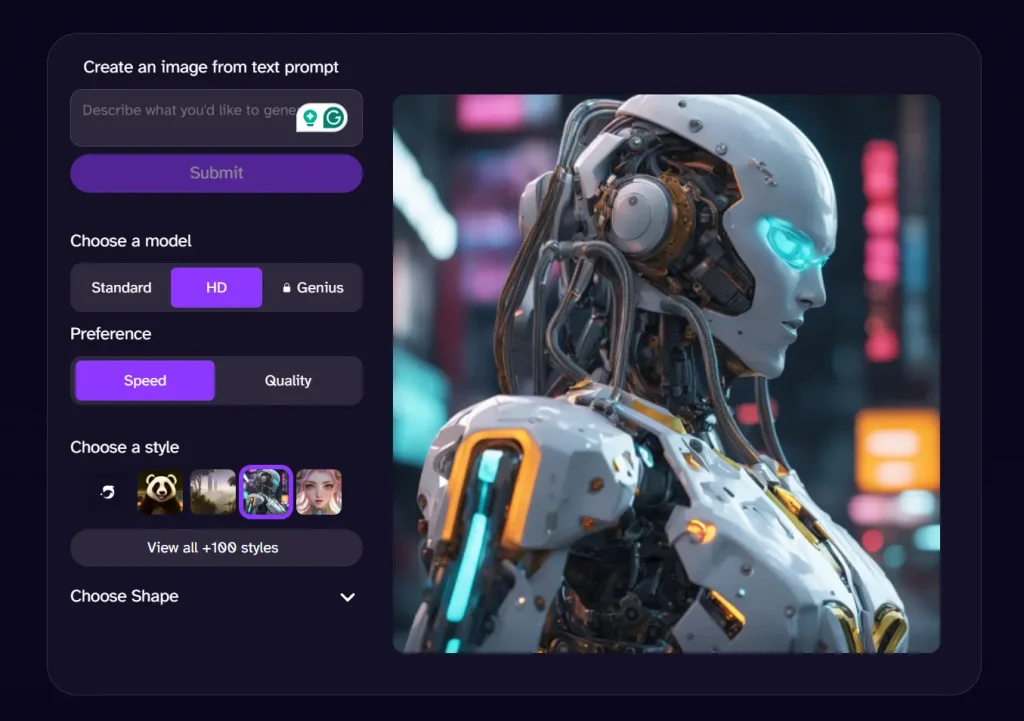Expand the Choose Shape chevron arrow
Viewport: 1024px width, 721px height.
[x=347, y=597]
